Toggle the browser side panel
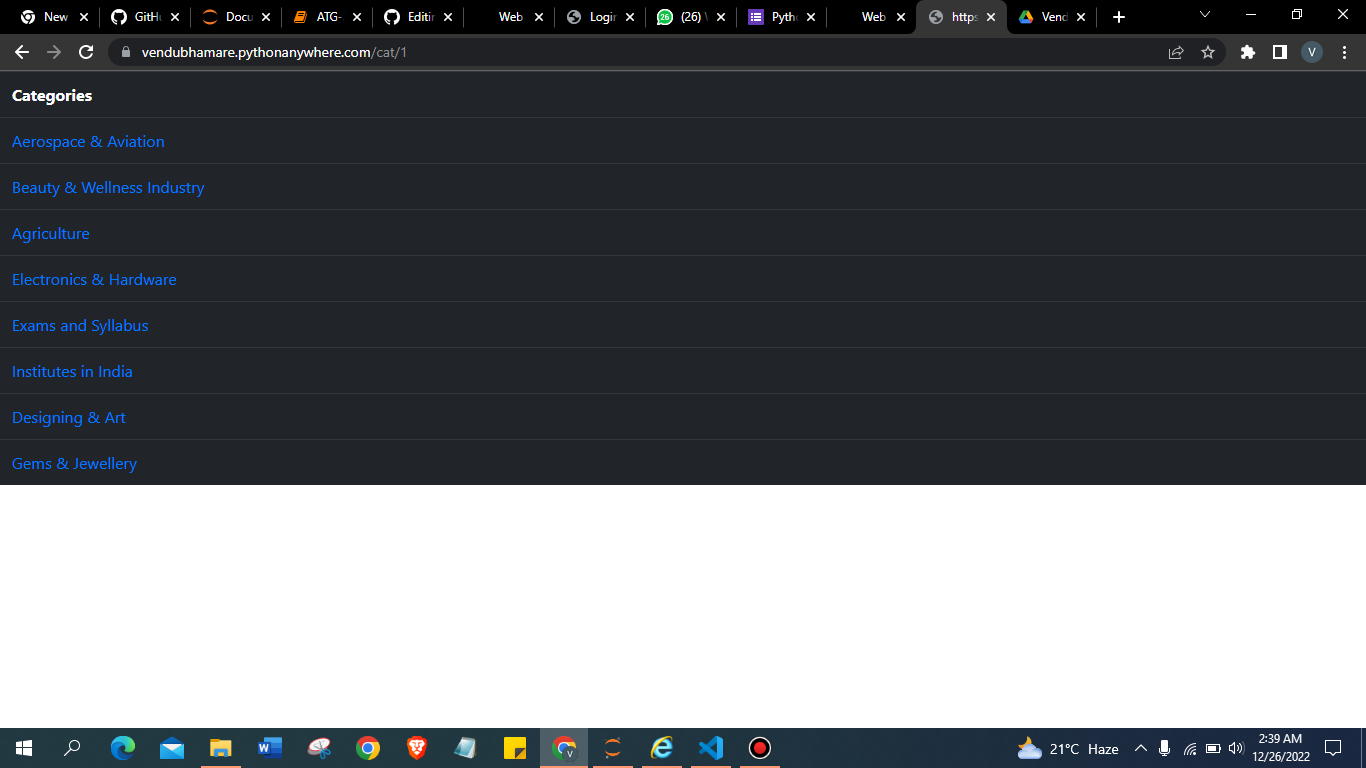 point(1280,51)
